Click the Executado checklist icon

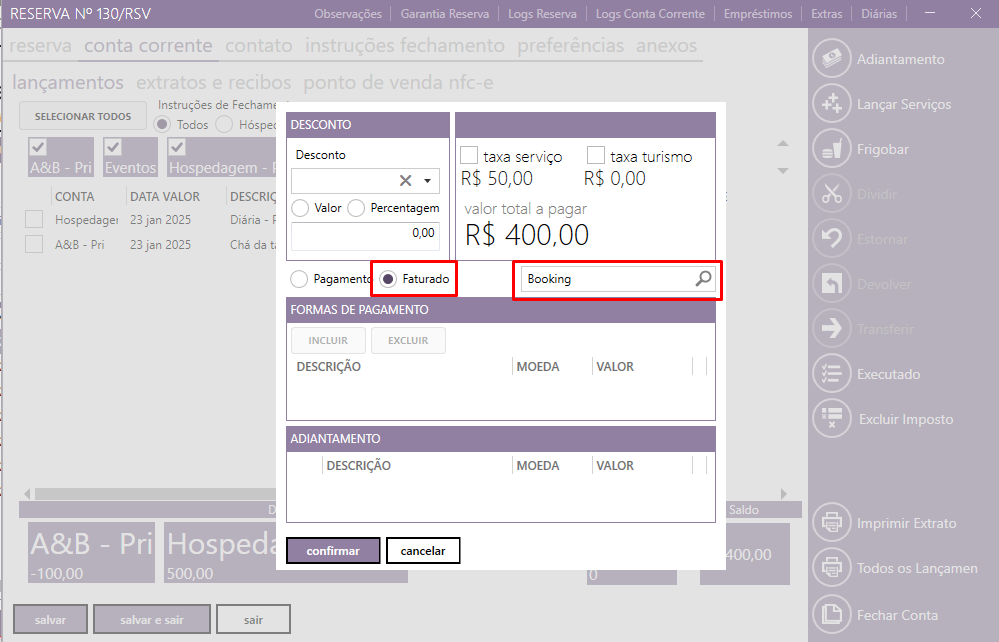[x=831, y=374]
